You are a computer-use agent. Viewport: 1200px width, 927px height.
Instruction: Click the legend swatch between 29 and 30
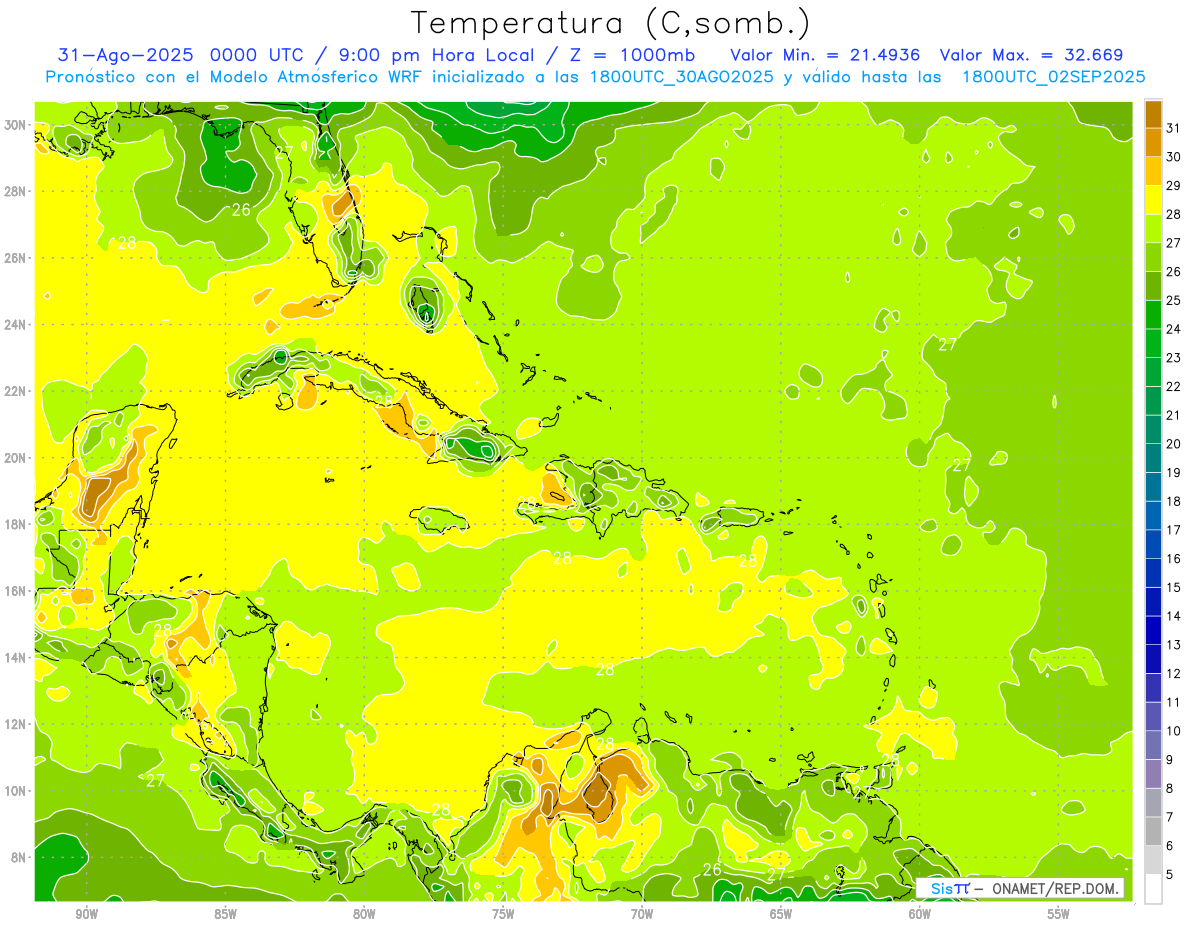tap(1153, 171)
